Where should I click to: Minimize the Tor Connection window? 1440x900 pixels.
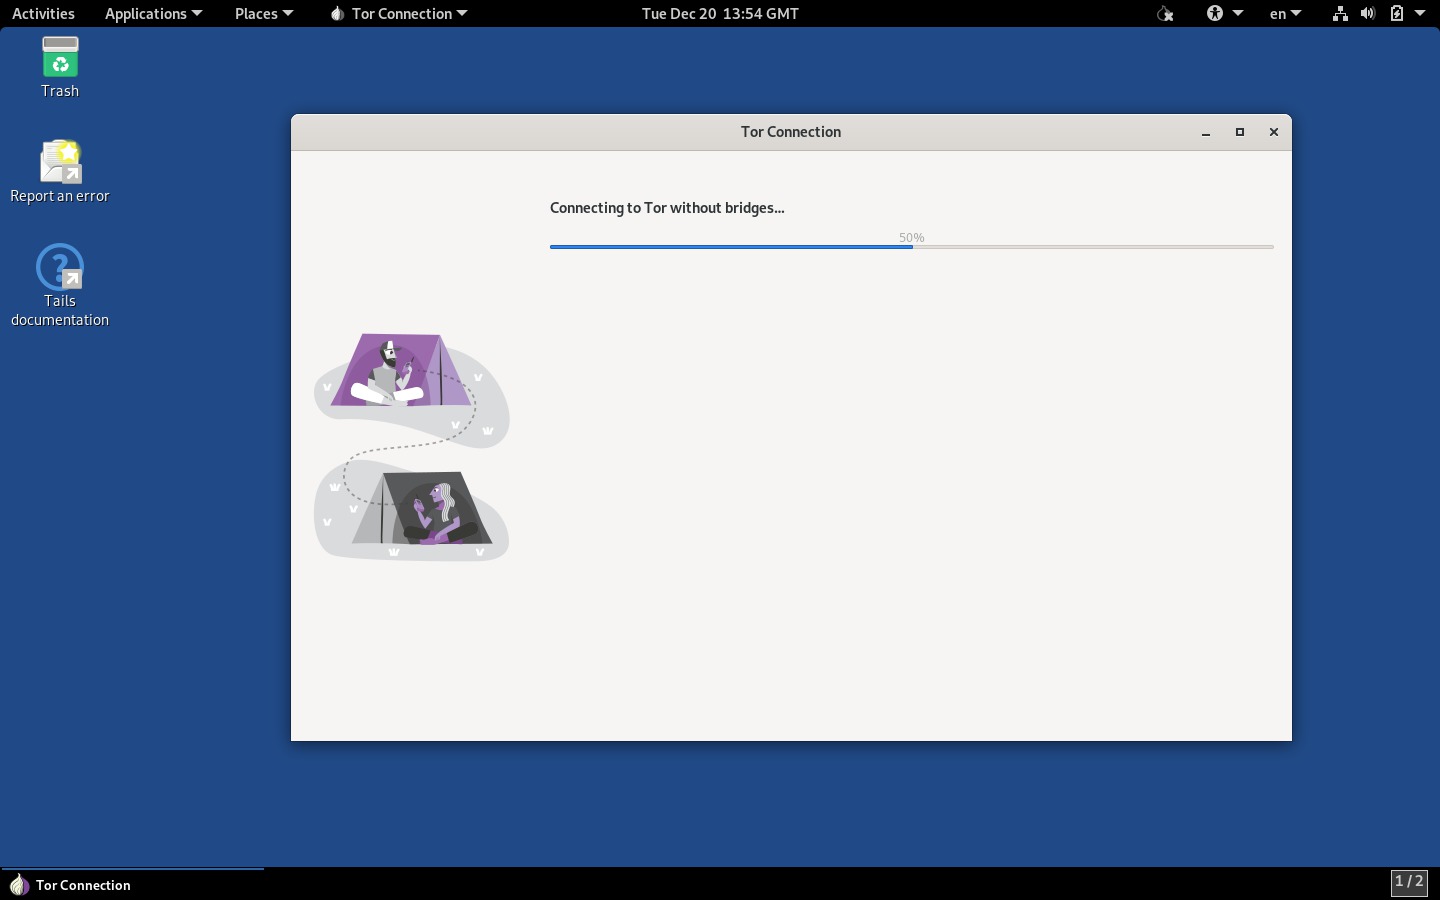1206,132
